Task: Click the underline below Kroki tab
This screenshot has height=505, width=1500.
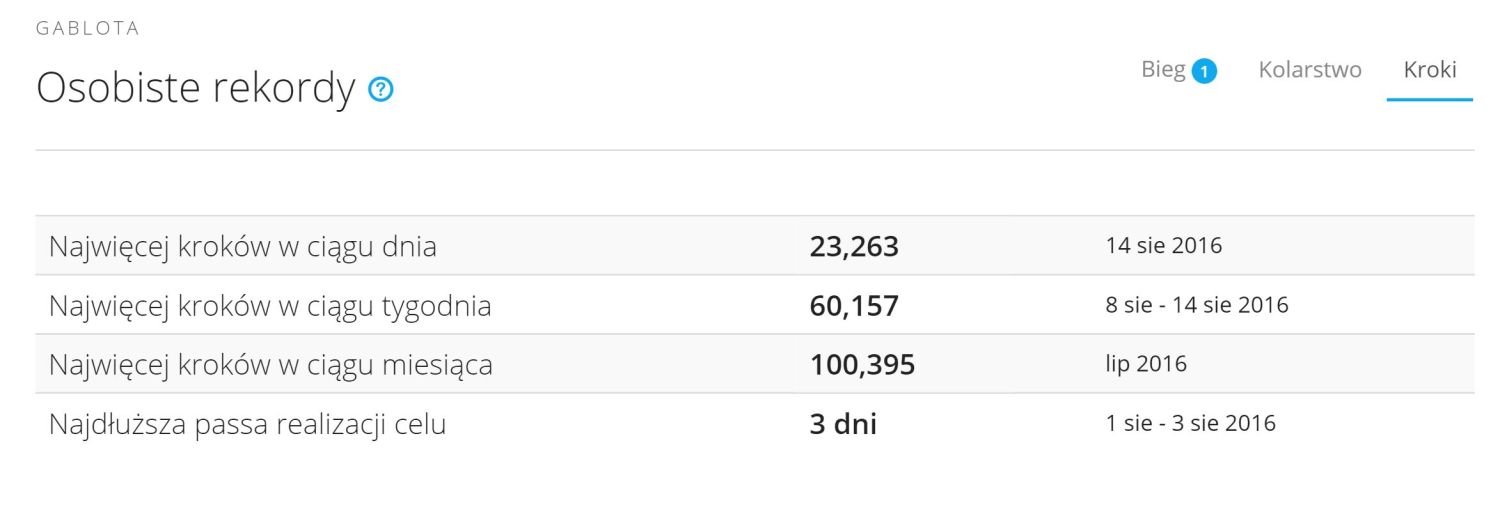Action: point(1430,100)
